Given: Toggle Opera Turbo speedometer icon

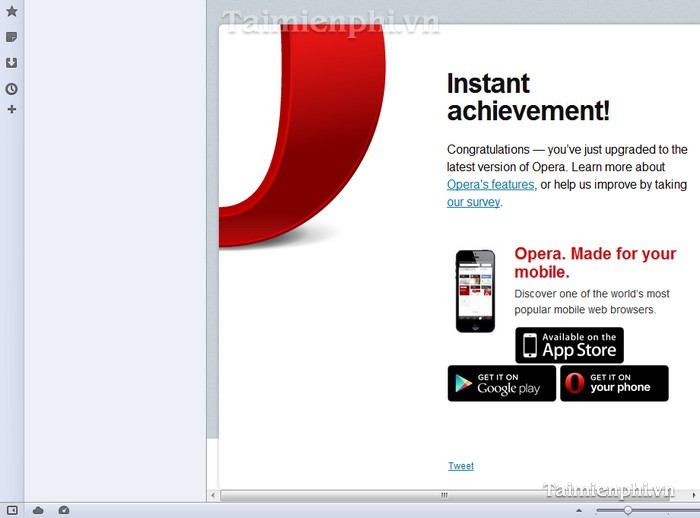Looking at the screenshot, I should coord(64,510).
